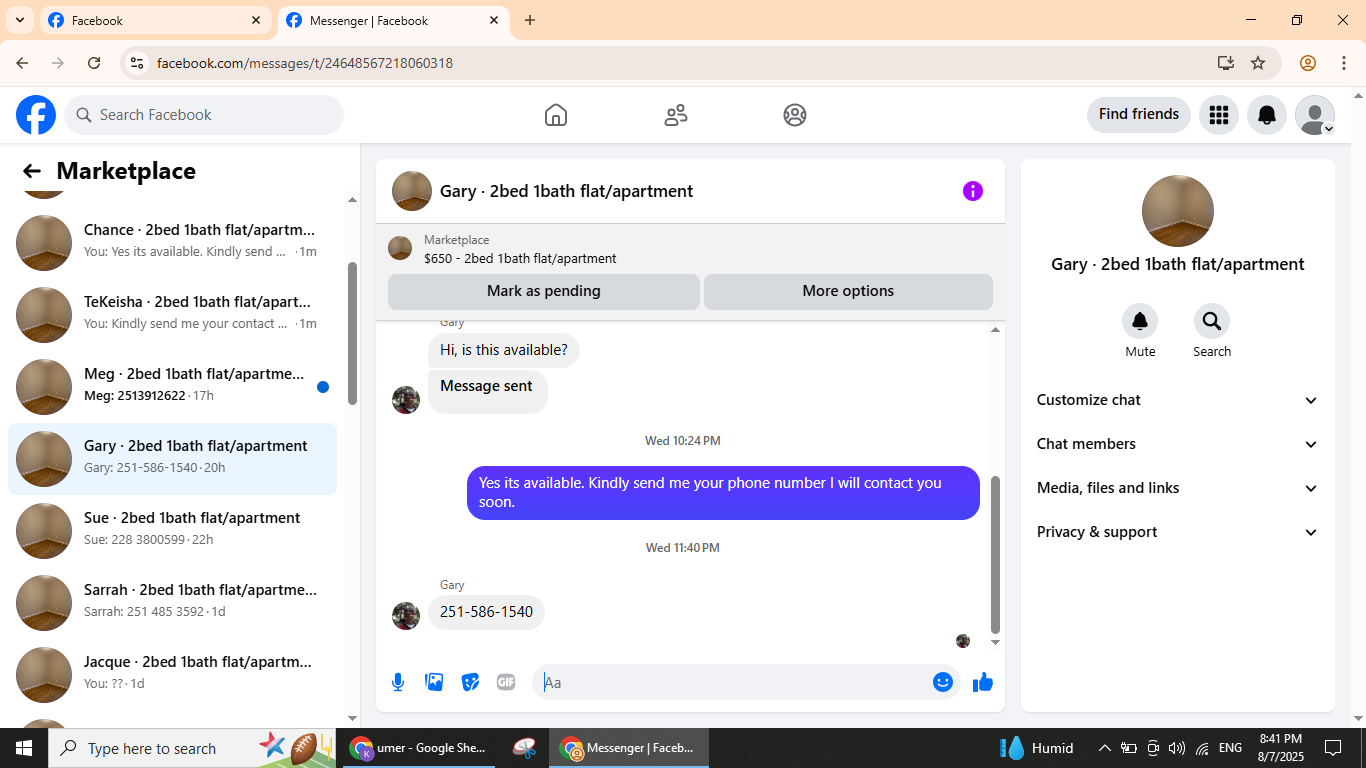Click the install app icon in address bar
The width and height of the screenshot is (1366, 768).
(1226, 63)
